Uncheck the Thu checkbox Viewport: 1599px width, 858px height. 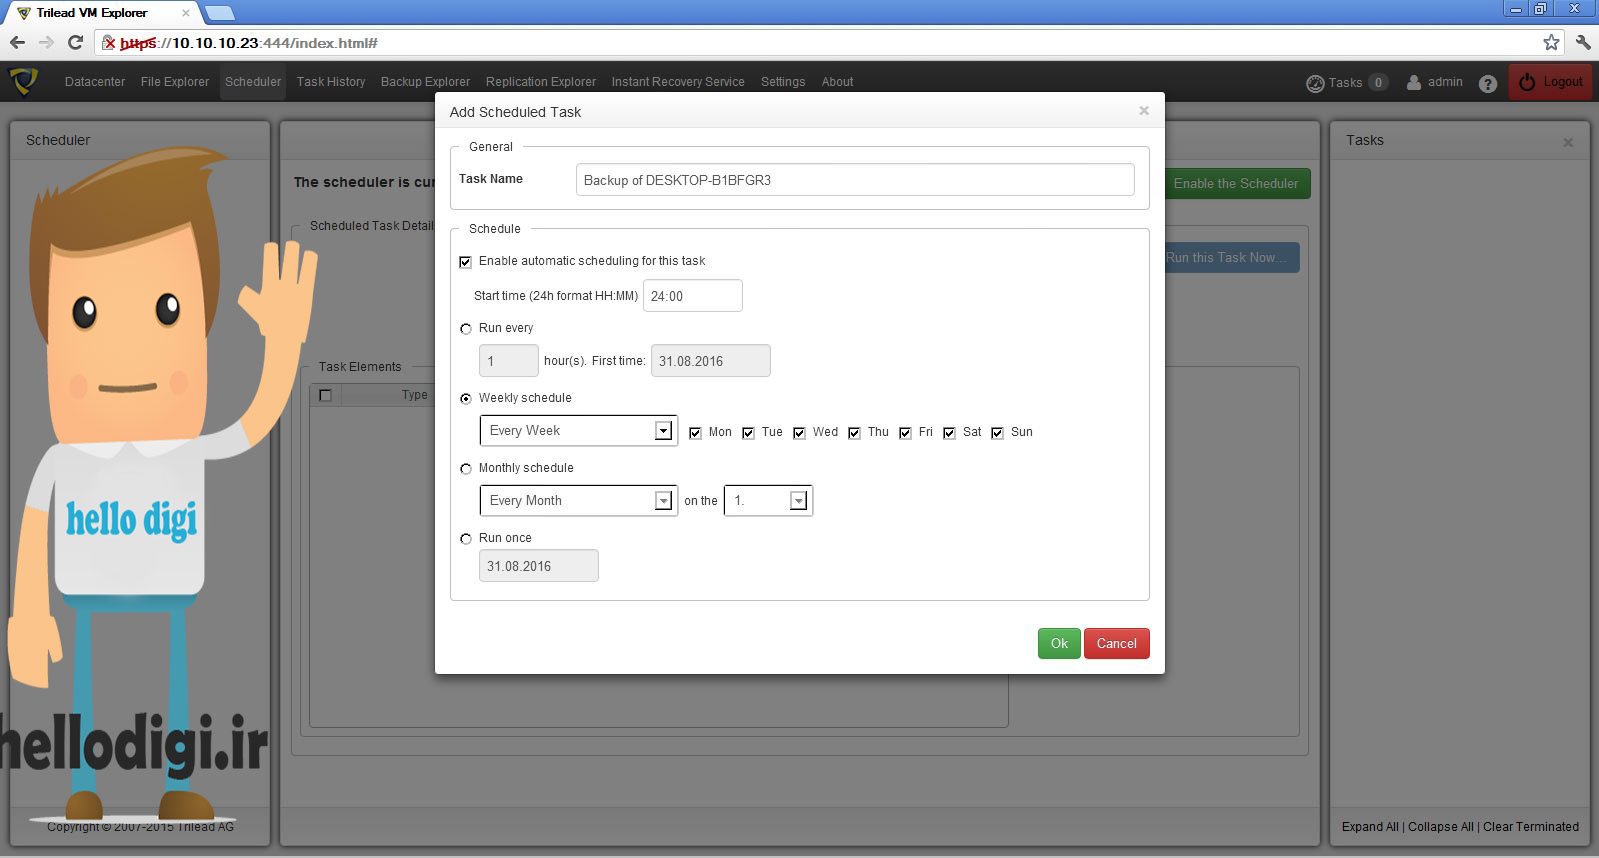854,433
